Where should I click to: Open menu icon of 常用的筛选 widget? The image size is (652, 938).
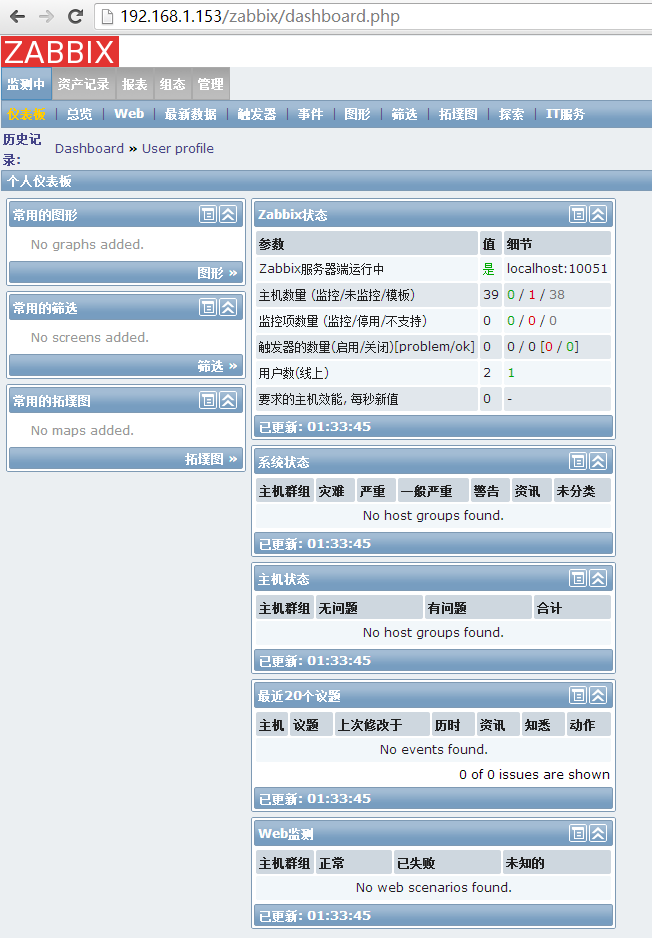[208, 307]
